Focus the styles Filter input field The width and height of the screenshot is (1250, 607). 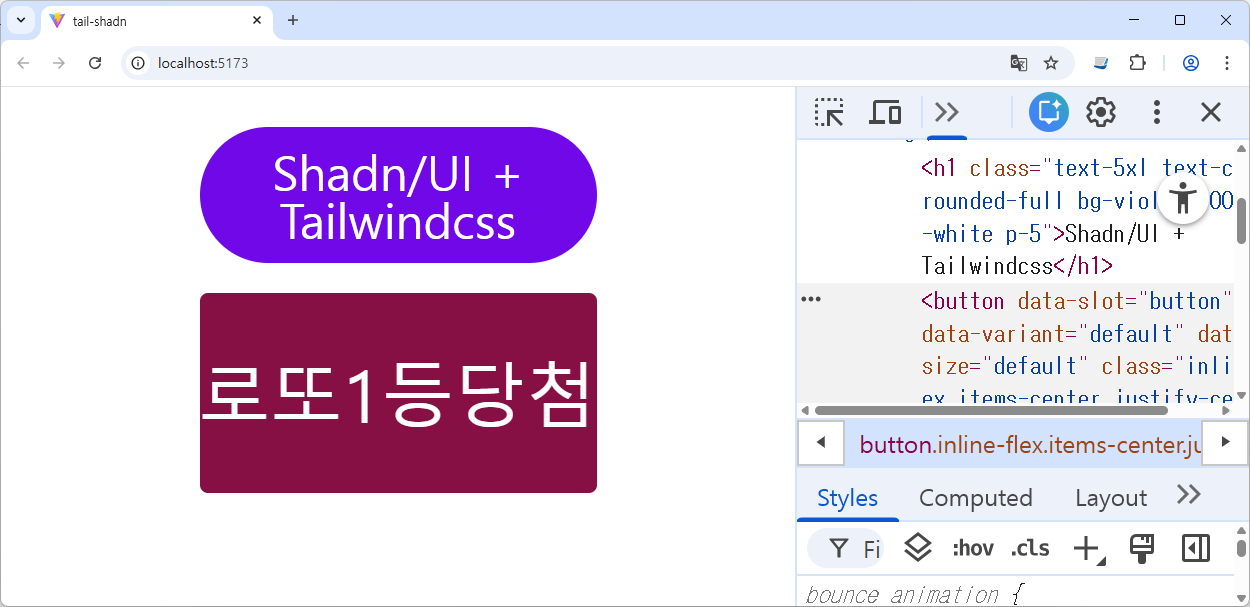pos(847,548)
